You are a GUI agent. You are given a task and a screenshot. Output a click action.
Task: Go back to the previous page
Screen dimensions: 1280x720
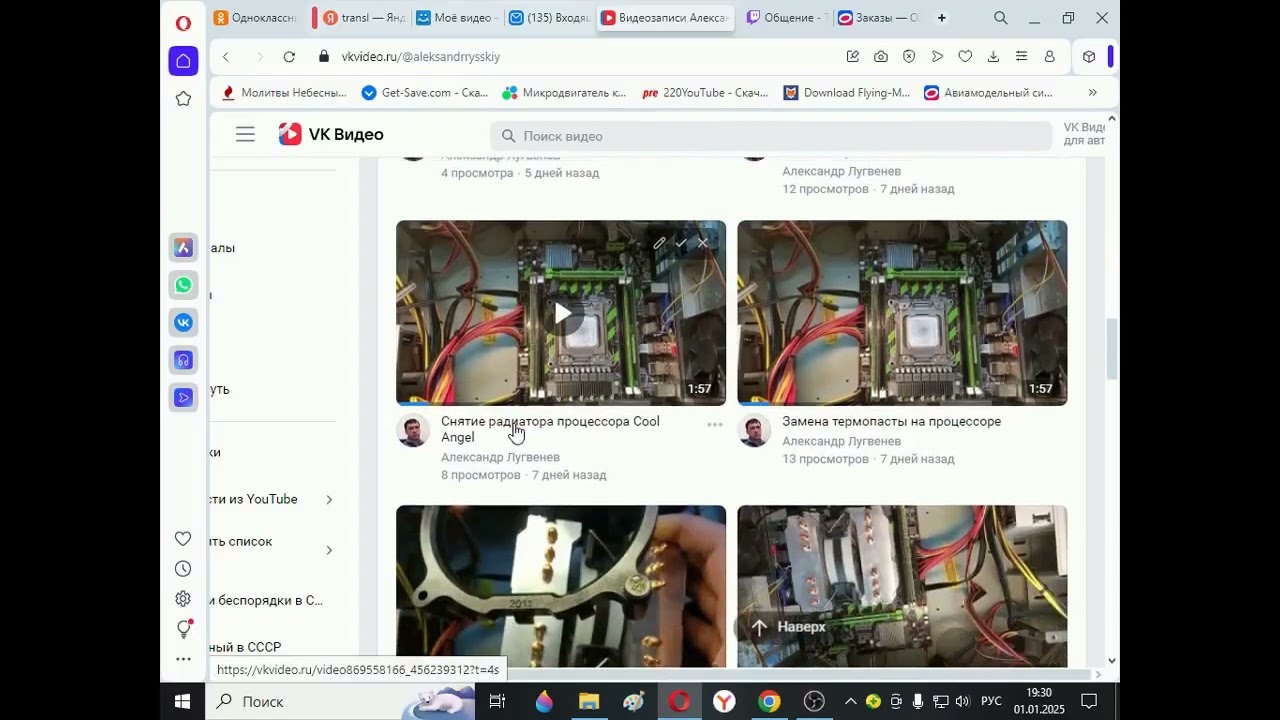click(226, 57)
